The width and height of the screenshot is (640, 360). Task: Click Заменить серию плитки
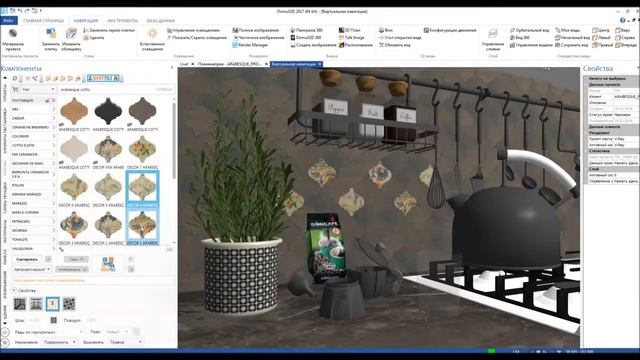coord(109,30)
